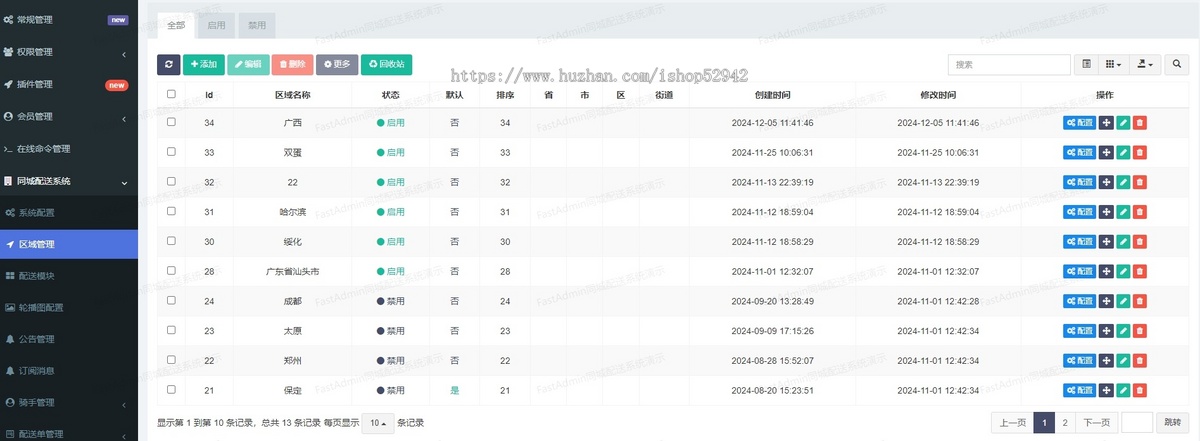Screen dimensions: 1200x441
Task: Click edit pencil icon for 绥化 row
Action: 1123,242
